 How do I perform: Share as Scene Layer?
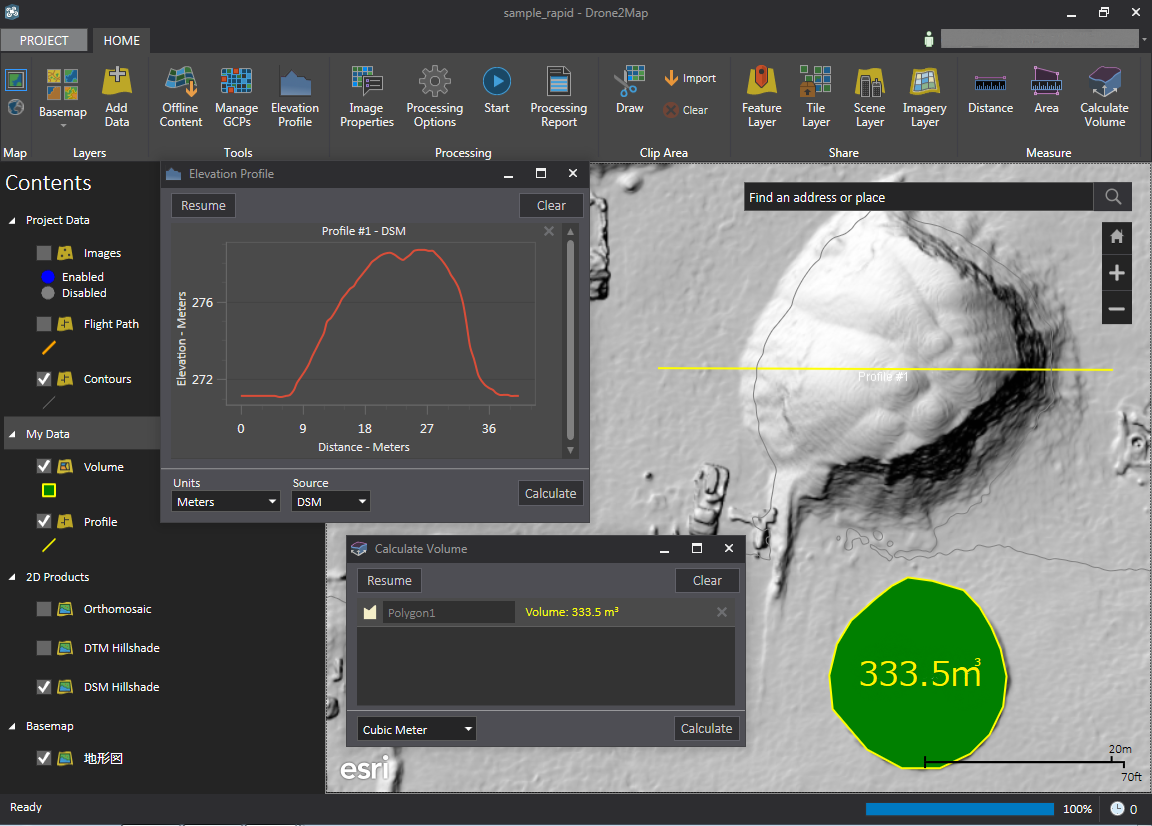(x=870, y=97)
